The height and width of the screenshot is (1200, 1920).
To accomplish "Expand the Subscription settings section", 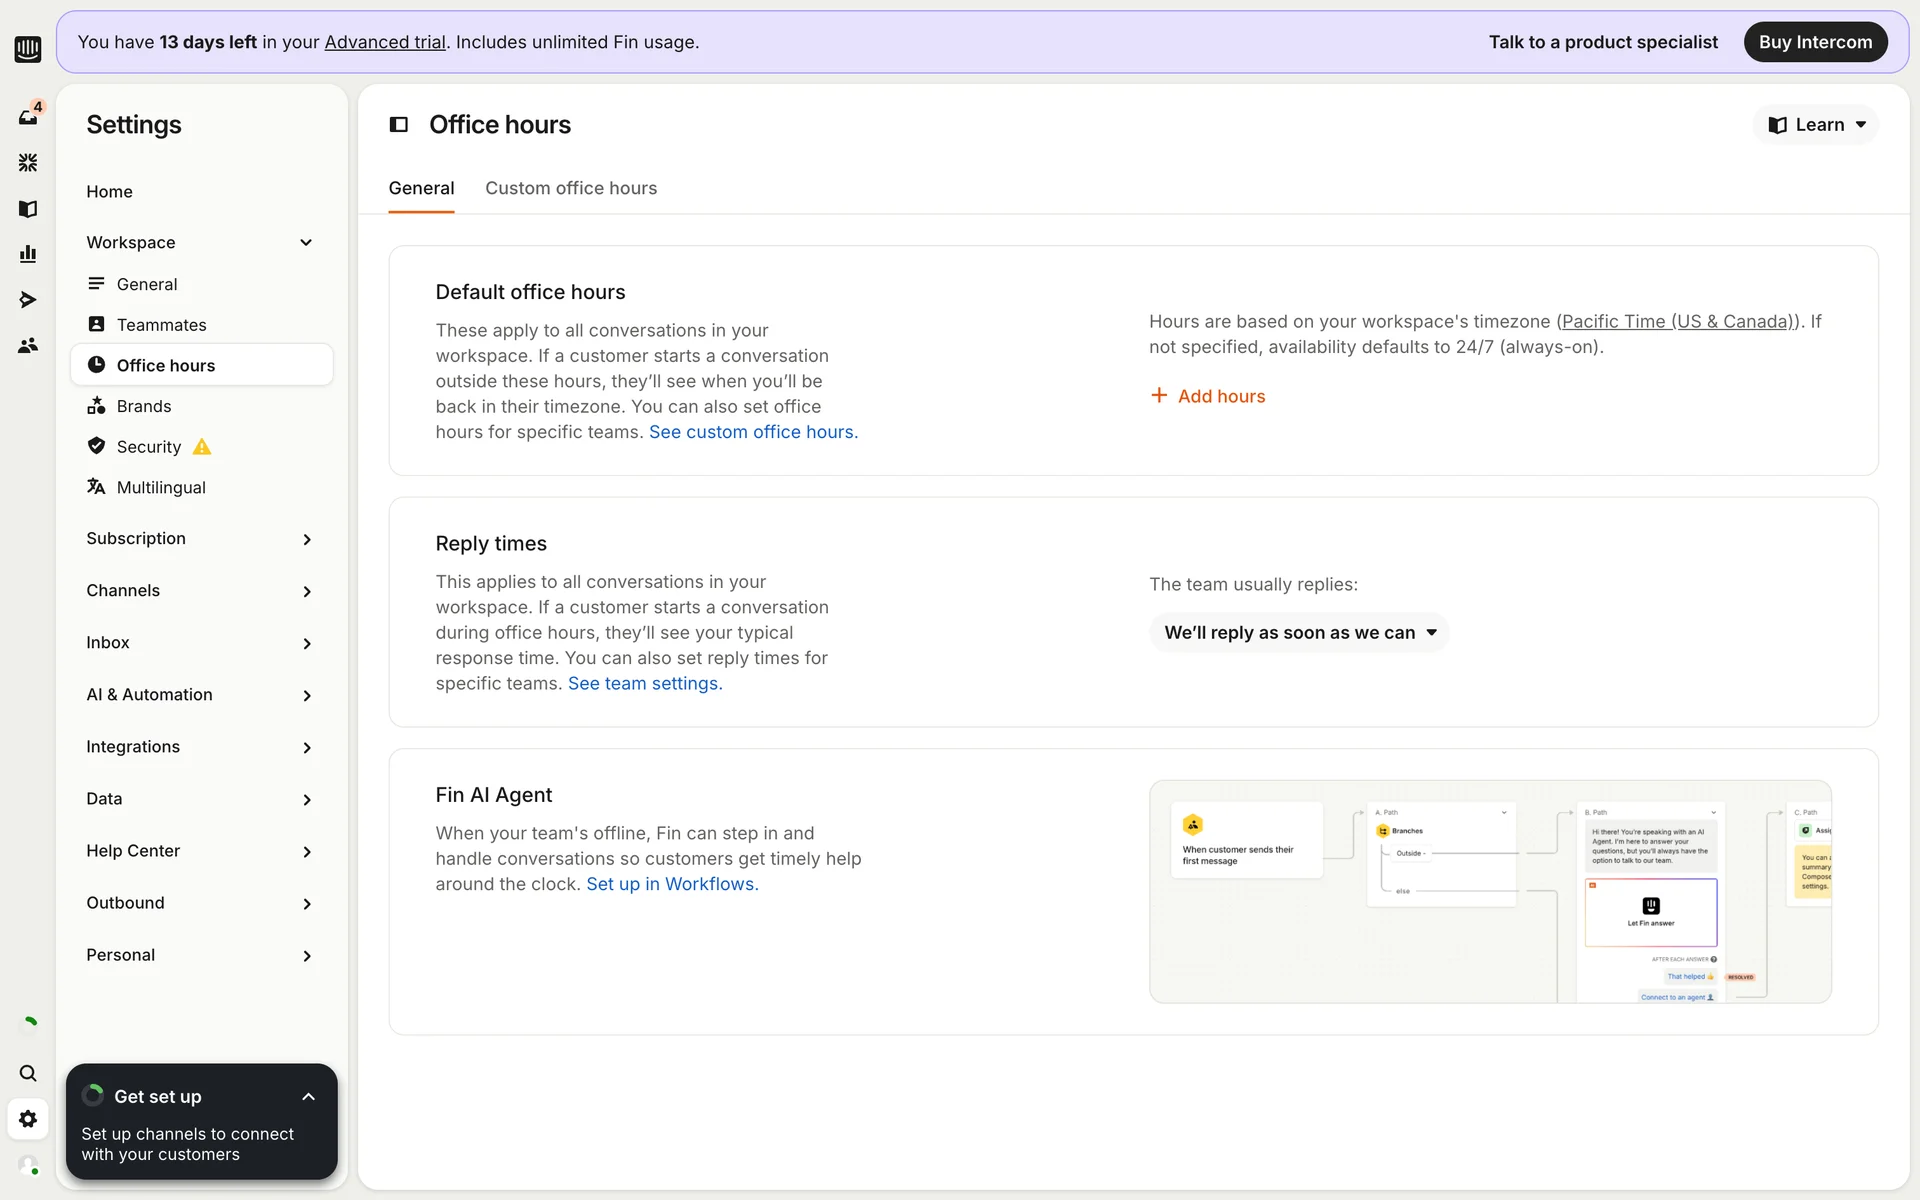I will pyautogui.click(x=306, y=539).
